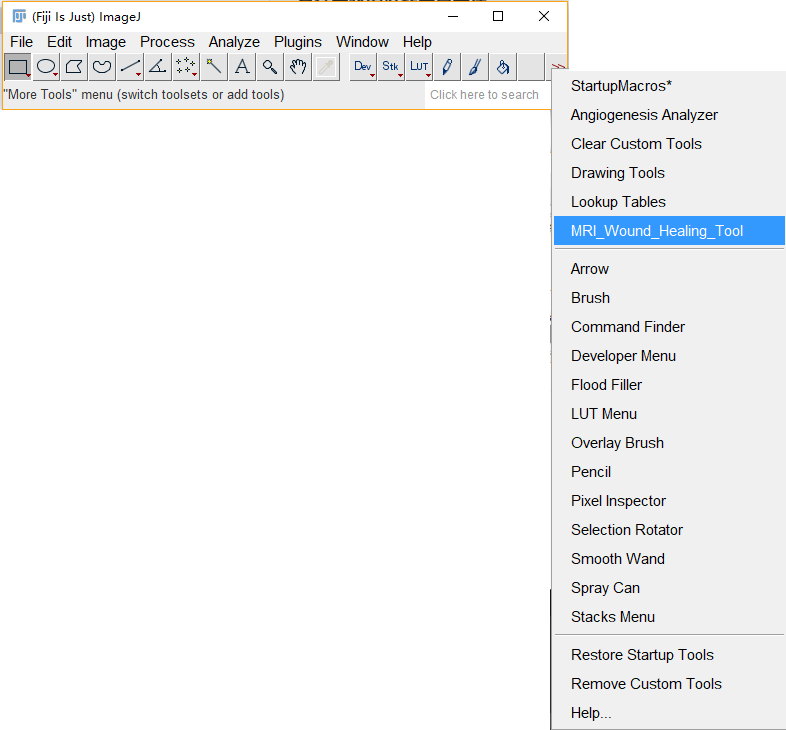Open the Stk stacks menu tool
The image size is (786, 730).
pos(391,67)
